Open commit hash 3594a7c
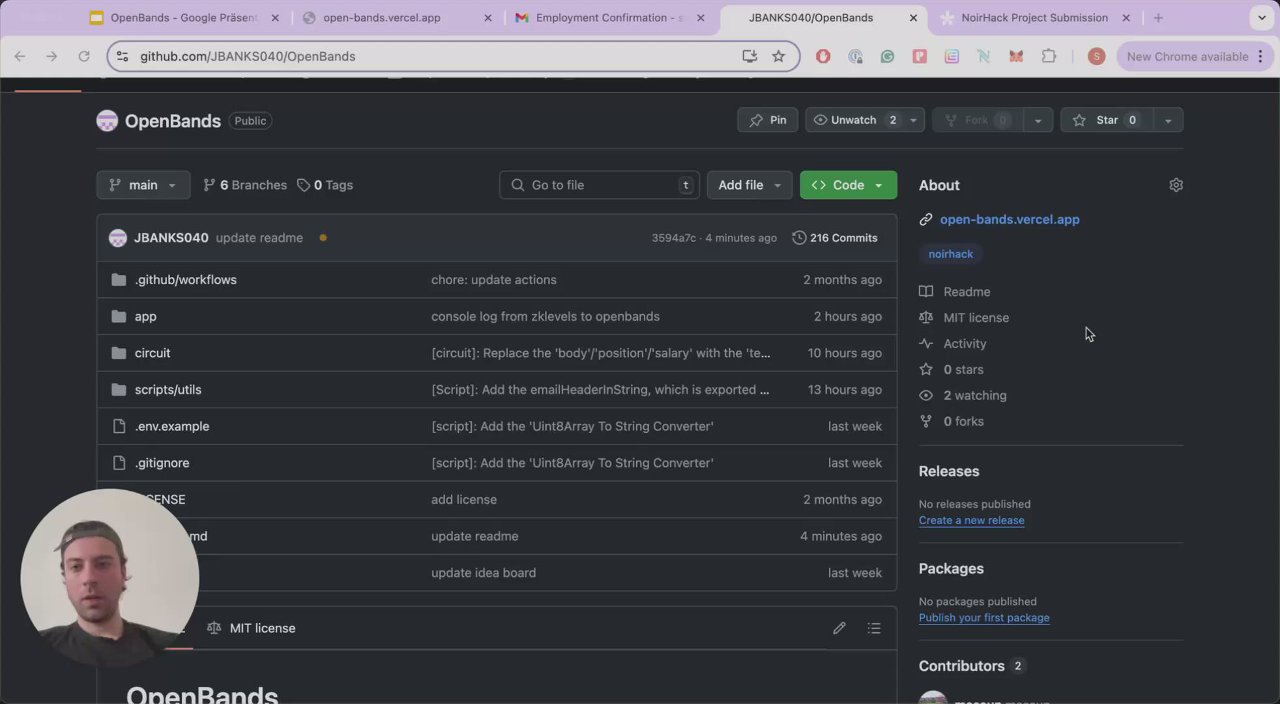Viewport: 1280px width, 704px height. tap(673, 238)
